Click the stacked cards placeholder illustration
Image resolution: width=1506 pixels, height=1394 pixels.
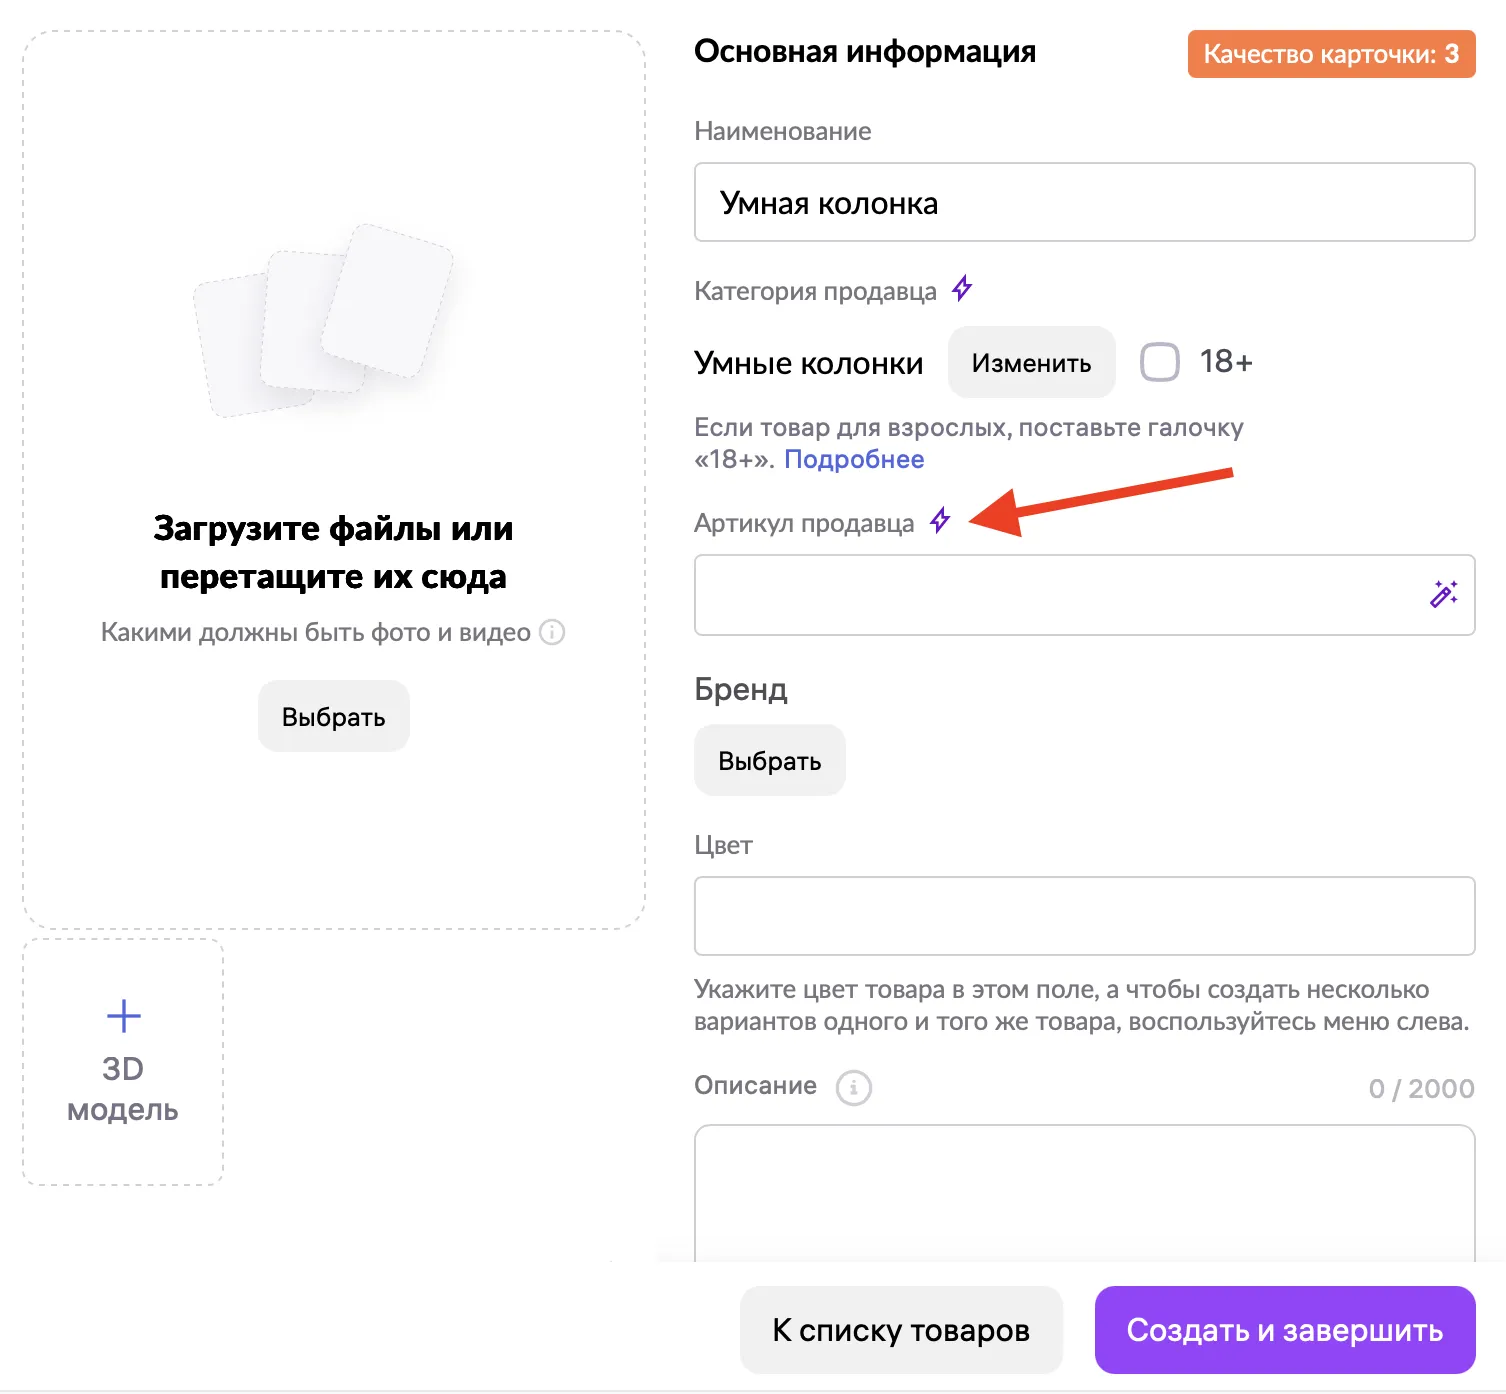click(324, 320)
